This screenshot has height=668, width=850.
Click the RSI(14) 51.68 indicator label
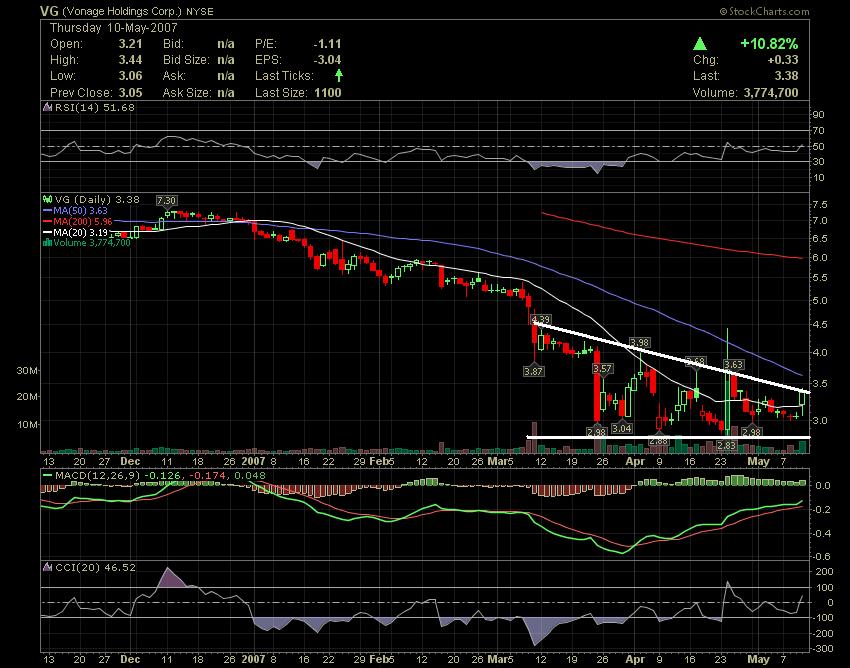coord(95,107)
